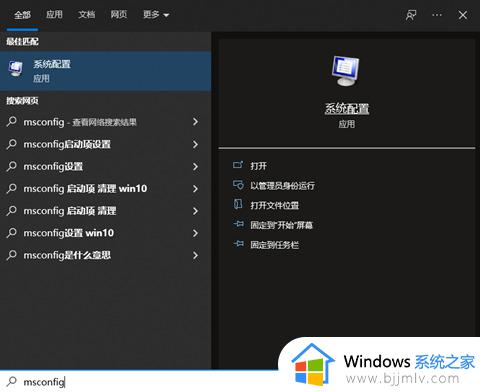
Task: Expand the msconfig启动项设置 suggestion arrow
Action: click(196, 144)
